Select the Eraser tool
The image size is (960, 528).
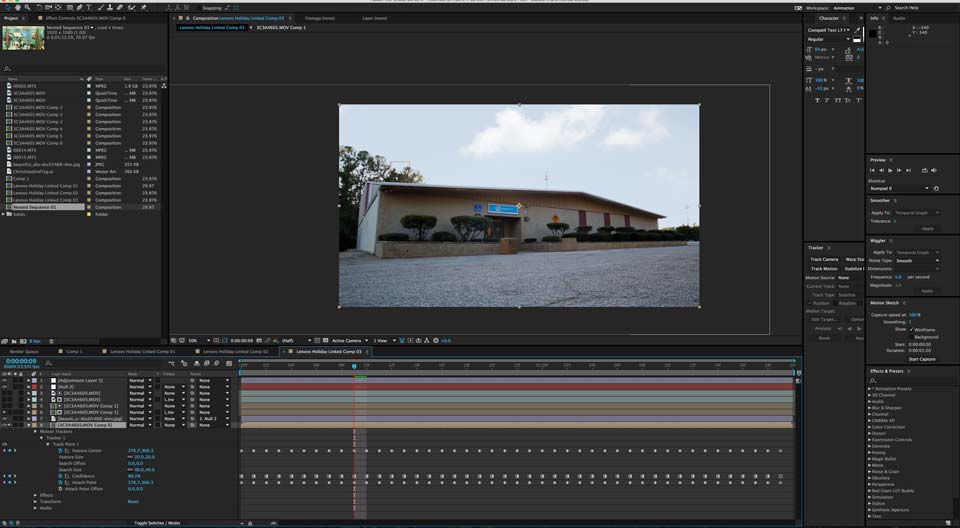click(x=120, y=7)
